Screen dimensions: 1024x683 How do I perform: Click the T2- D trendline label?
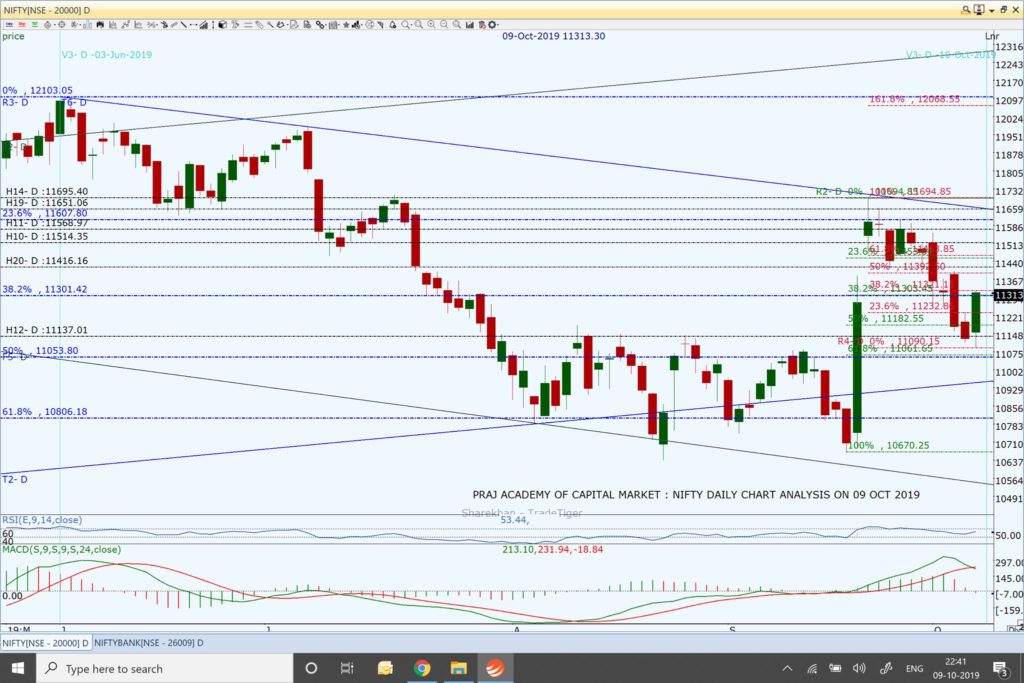coord(14,479)
